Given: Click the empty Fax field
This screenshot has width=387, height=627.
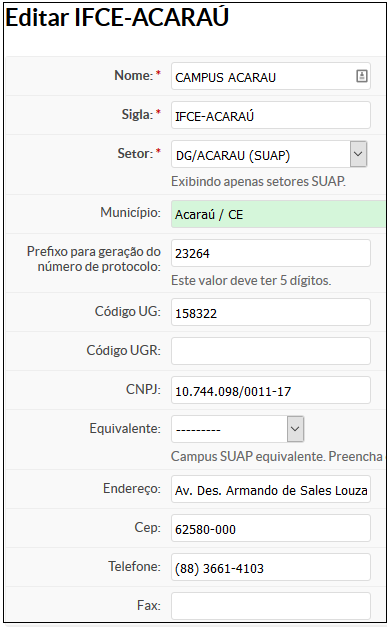Looking at the screenshot, I should point(271,606).
